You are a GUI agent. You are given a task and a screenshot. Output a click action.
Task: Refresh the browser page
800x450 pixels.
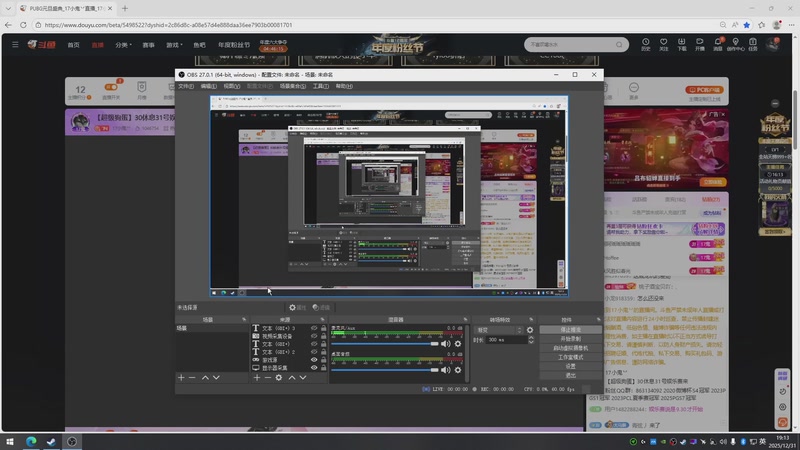23,24
